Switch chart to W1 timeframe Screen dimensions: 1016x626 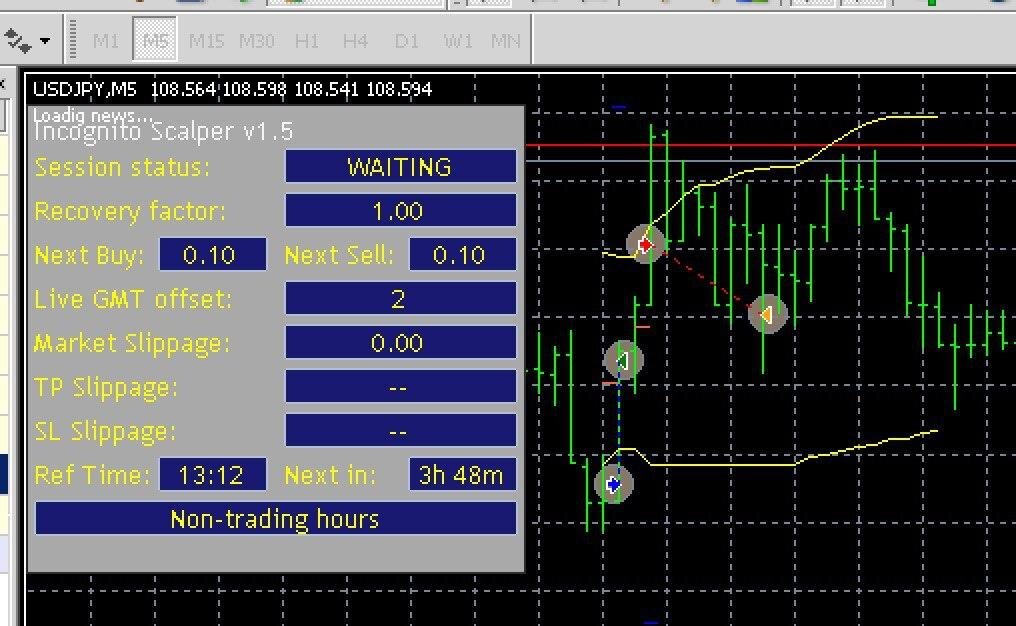tap(457, 41)
